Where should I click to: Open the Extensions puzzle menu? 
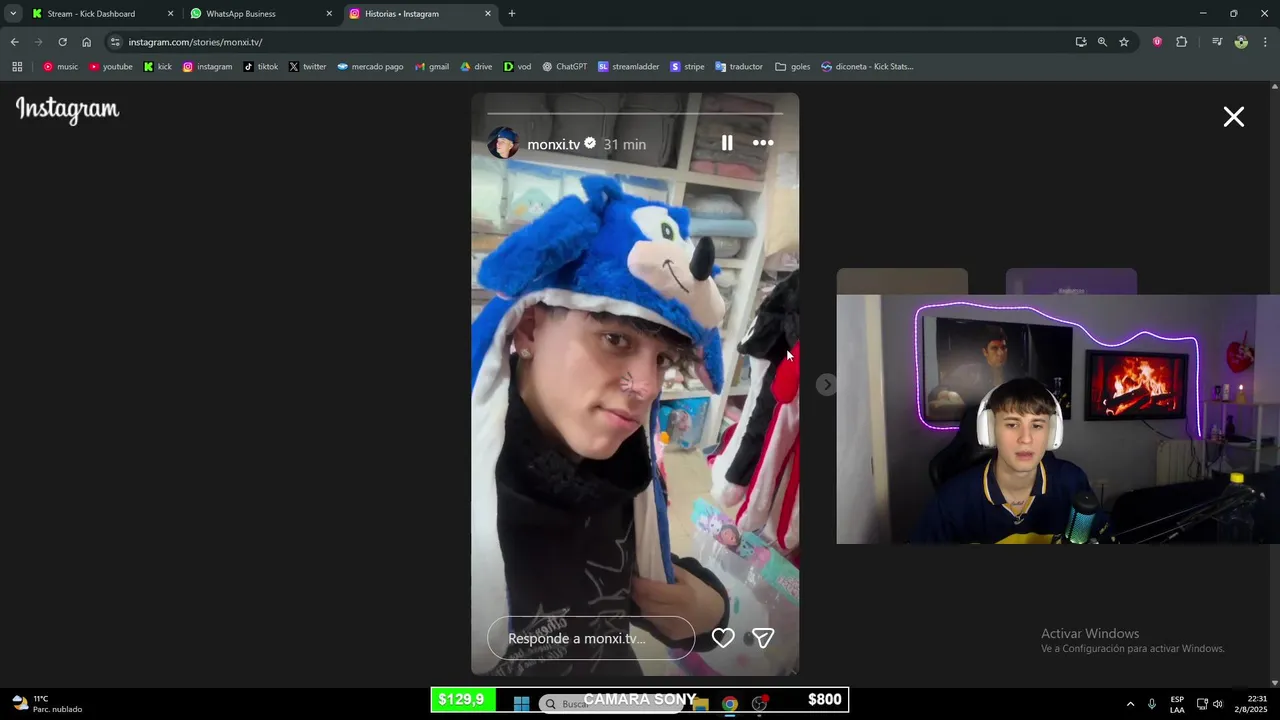(1181, 42)
